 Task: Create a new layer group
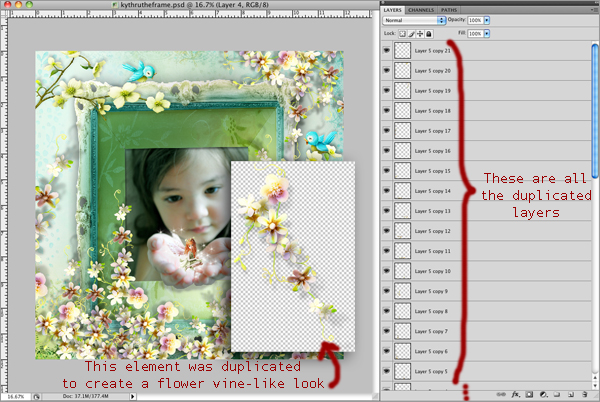pyautogui.click(x=558, y=394)
